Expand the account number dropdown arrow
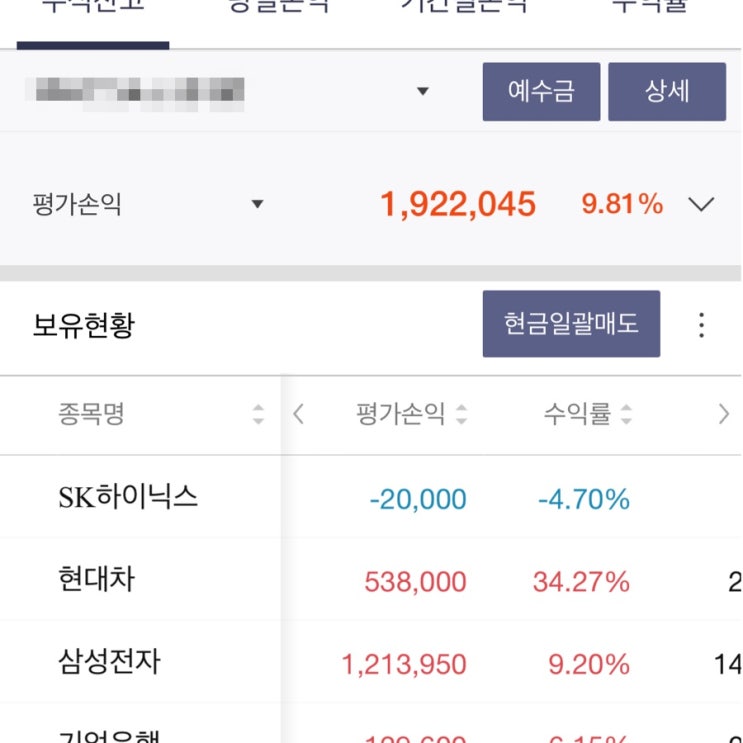The height and width of the screenshot is (743, 743). pyautogui.click(x=423, y=91)
